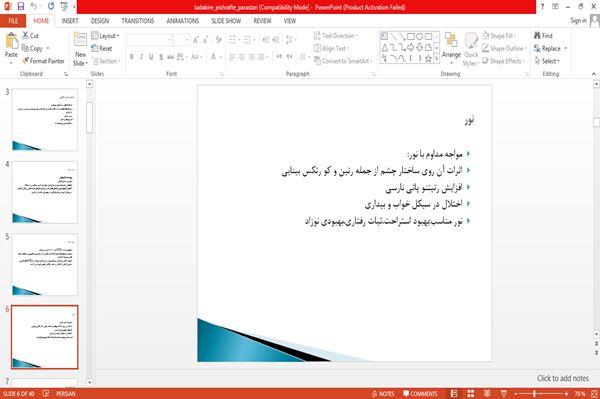Open Select dropdown in Editing
The height and width of the screenshot is (399, 600).
[x=547, y=61]
